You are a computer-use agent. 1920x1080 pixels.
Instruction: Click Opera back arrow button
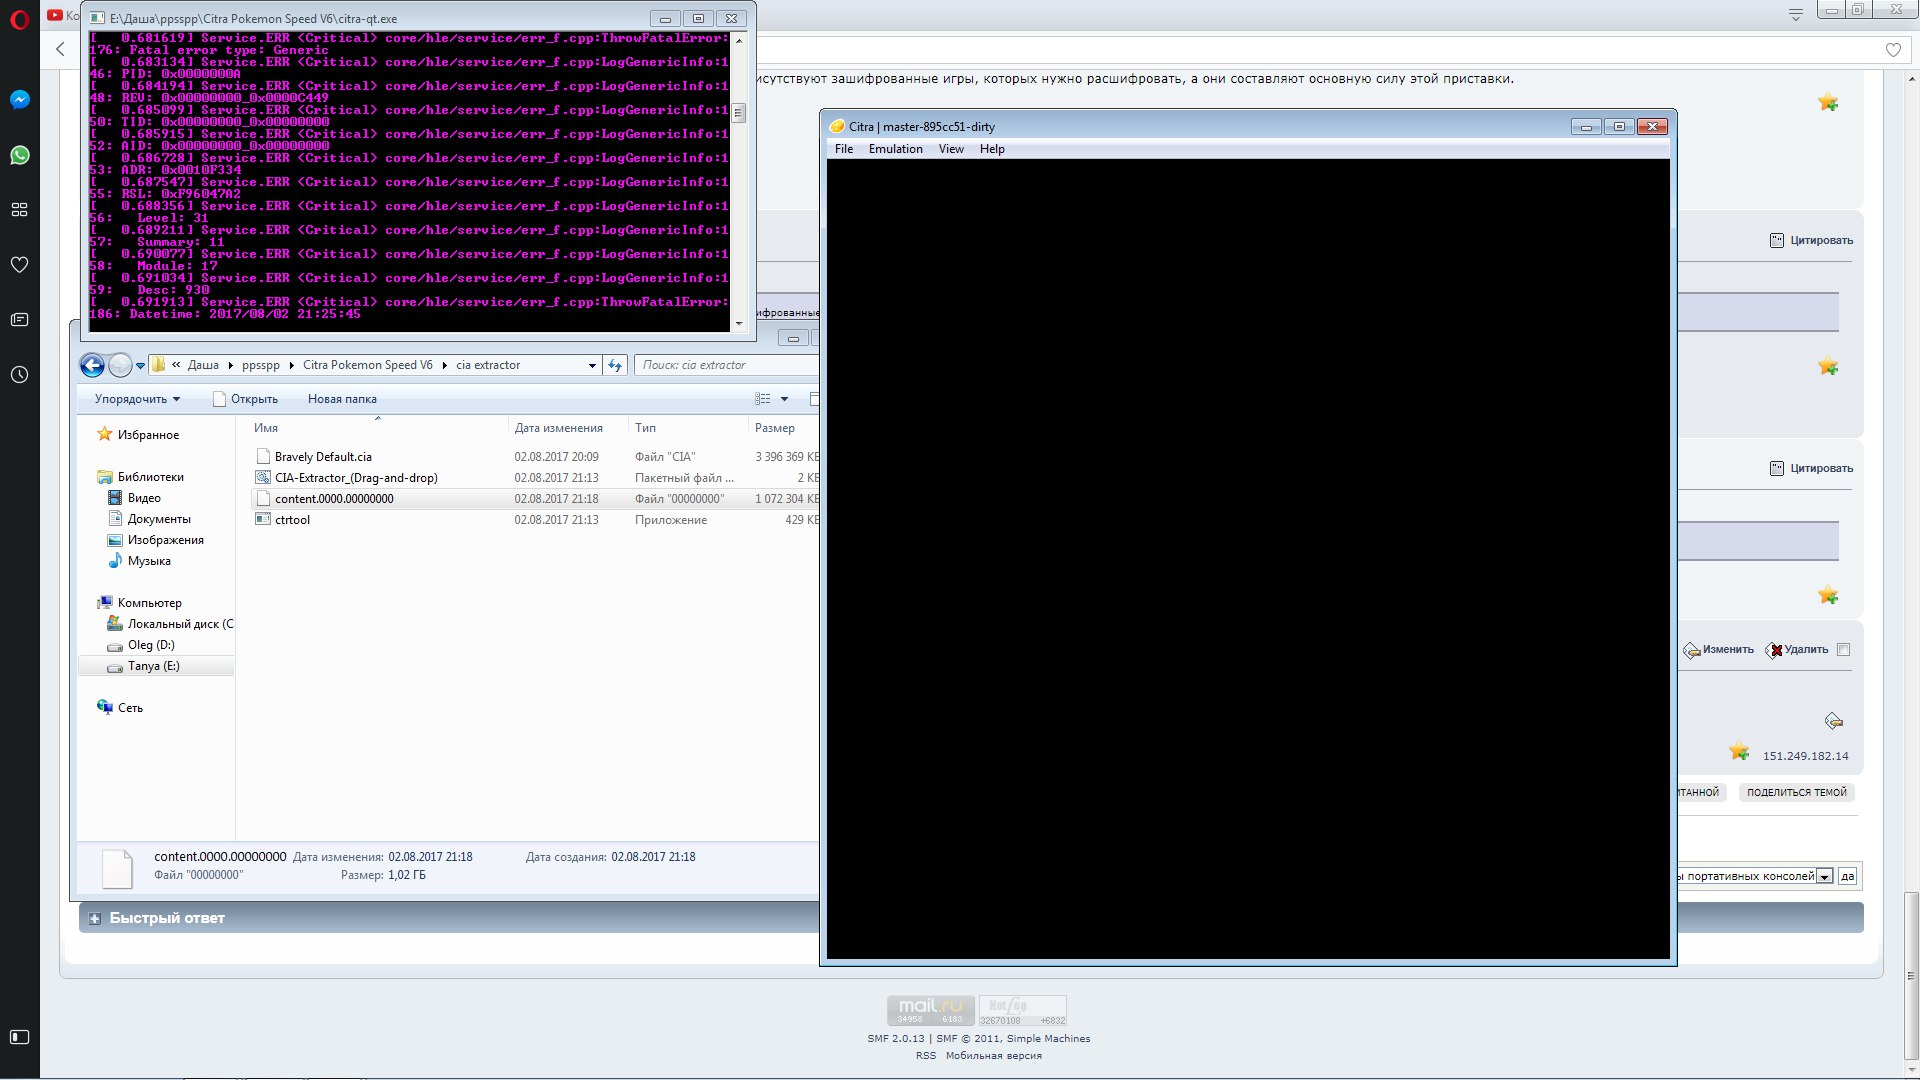(60, 49)
